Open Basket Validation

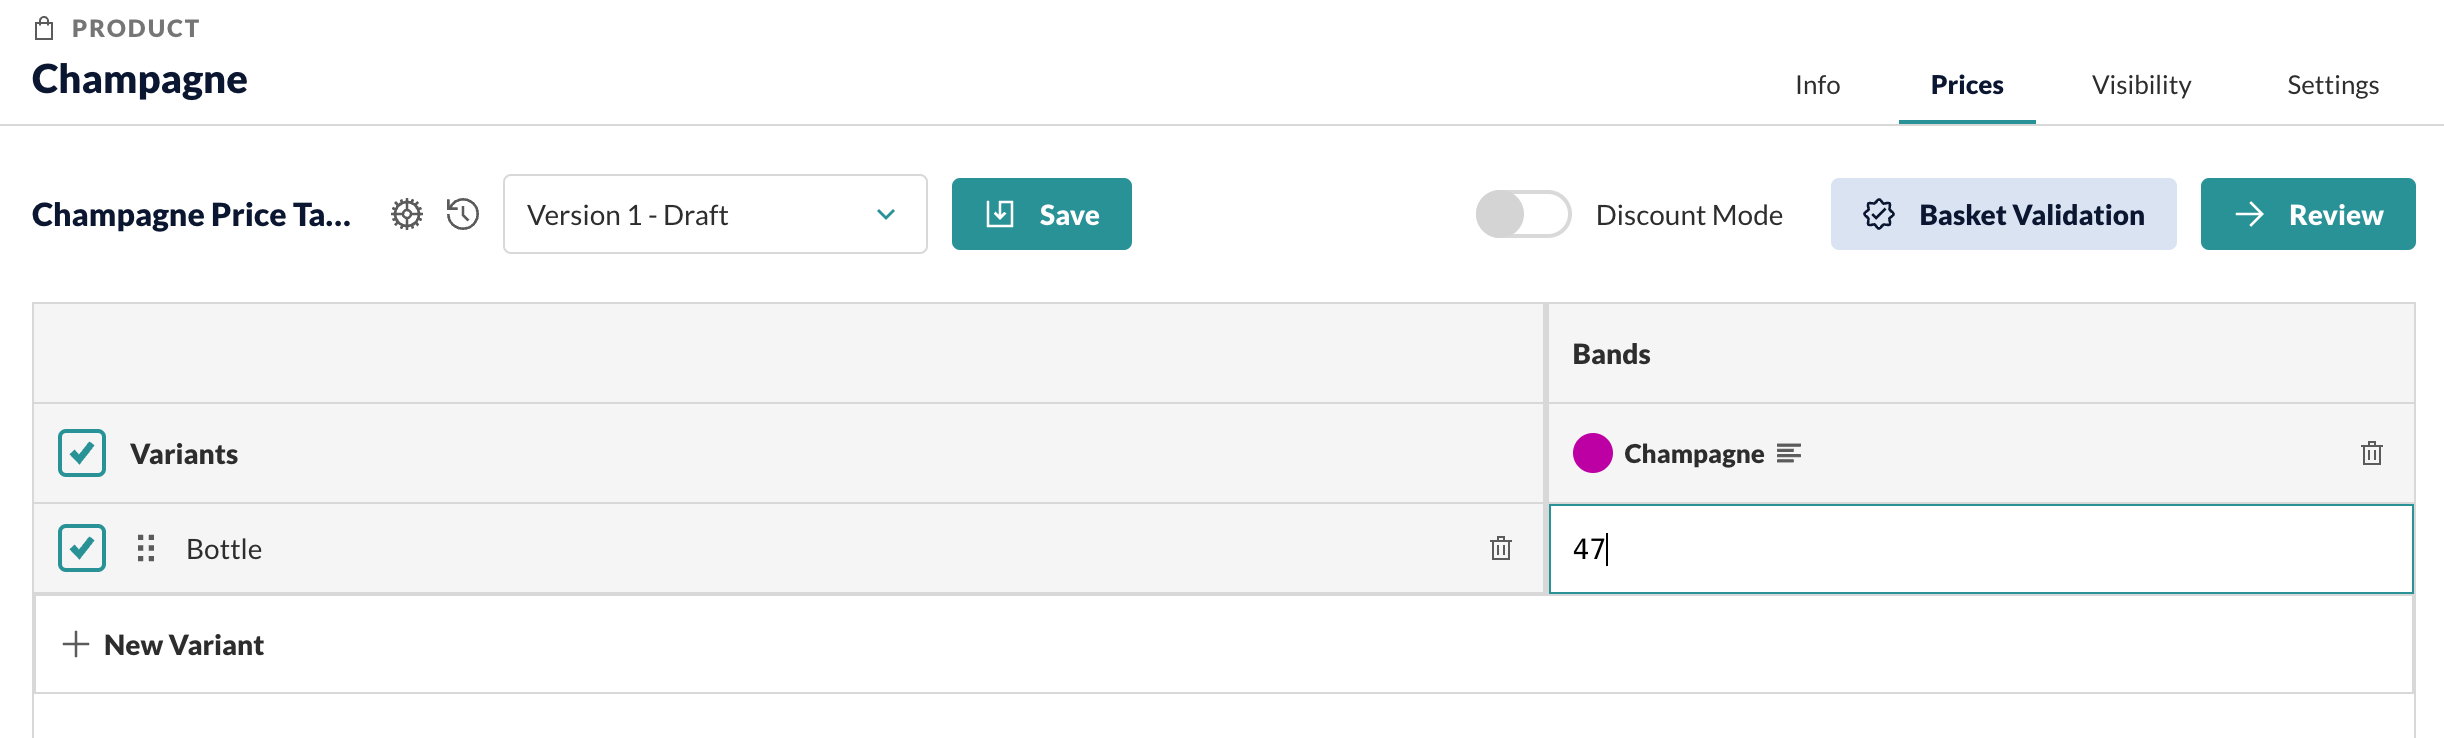tap(2003, 214)
